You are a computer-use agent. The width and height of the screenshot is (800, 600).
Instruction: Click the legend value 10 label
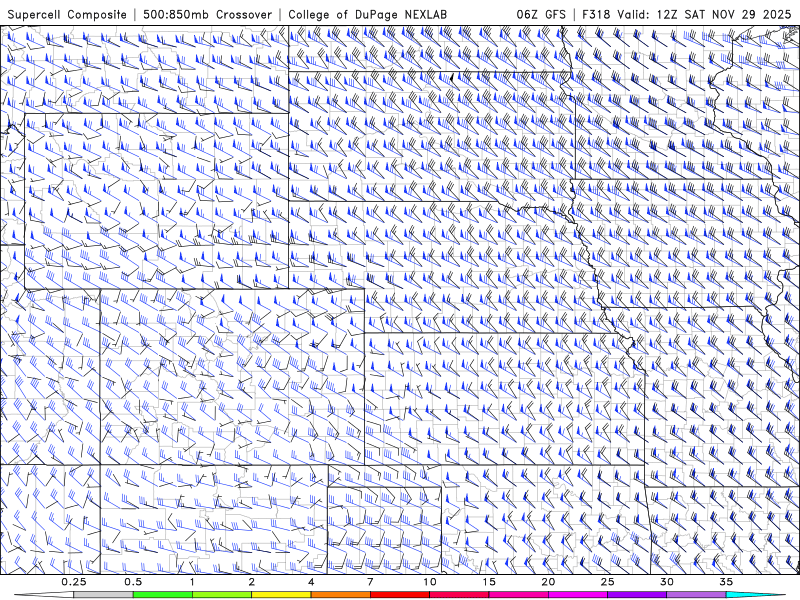430,582
